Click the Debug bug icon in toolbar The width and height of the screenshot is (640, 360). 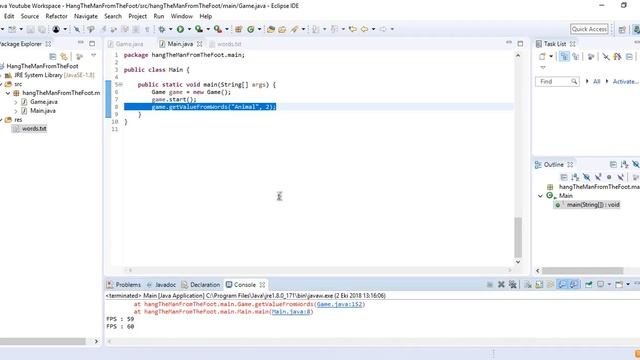[162, 29]
